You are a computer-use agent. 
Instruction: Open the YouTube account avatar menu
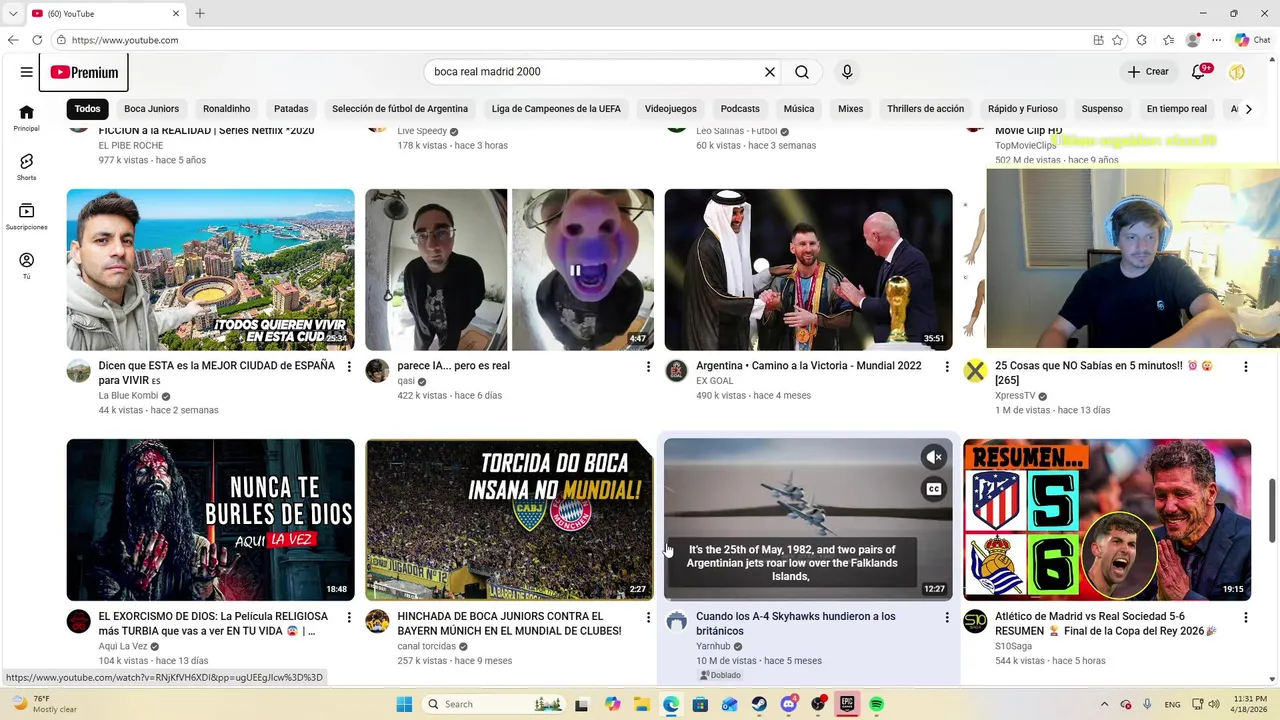pyautogui.click(x=1237, y=72)
